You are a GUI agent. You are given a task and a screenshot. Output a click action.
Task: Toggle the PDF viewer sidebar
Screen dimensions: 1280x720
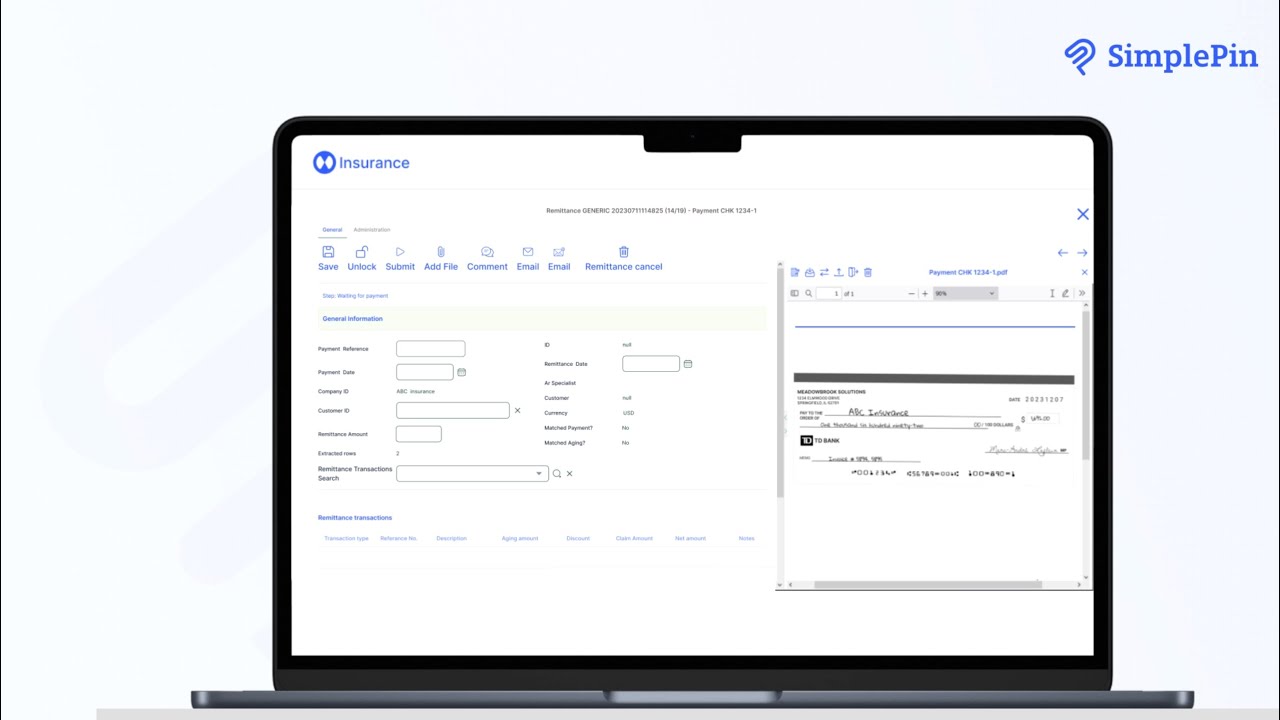(x=795, y=294)
